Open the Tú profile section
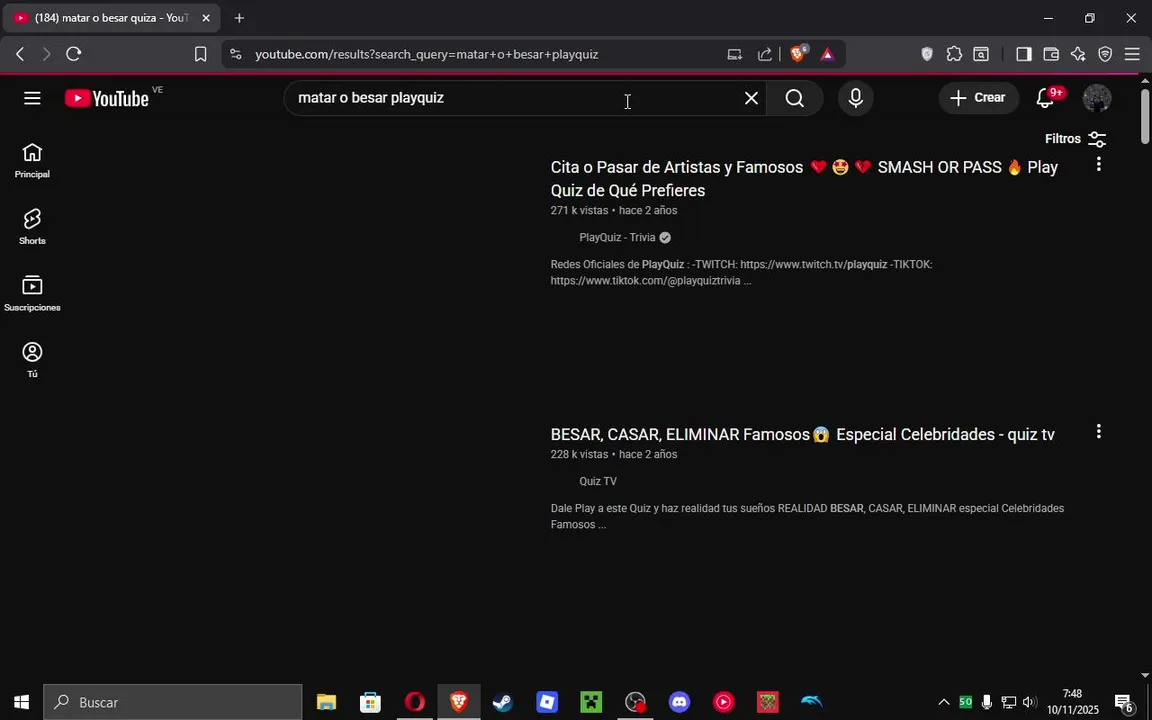This screenshot has height=720, width=1152. [32, 360]
